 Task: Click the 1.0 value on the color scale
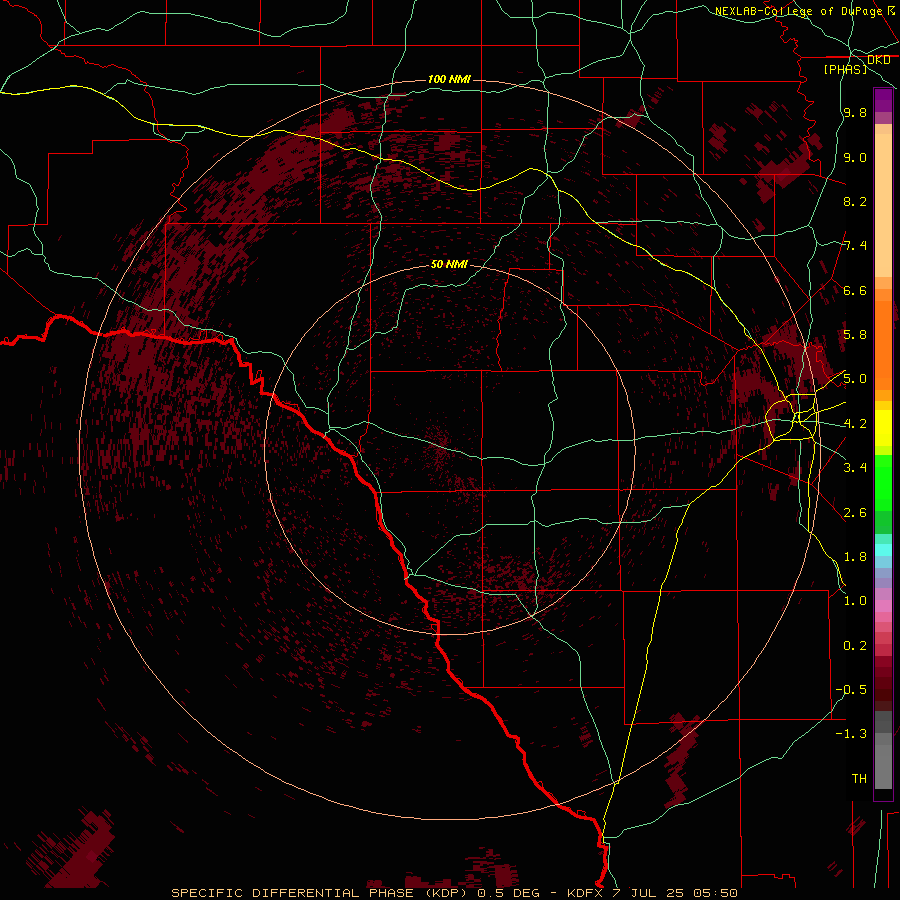(x=855, y=601)
